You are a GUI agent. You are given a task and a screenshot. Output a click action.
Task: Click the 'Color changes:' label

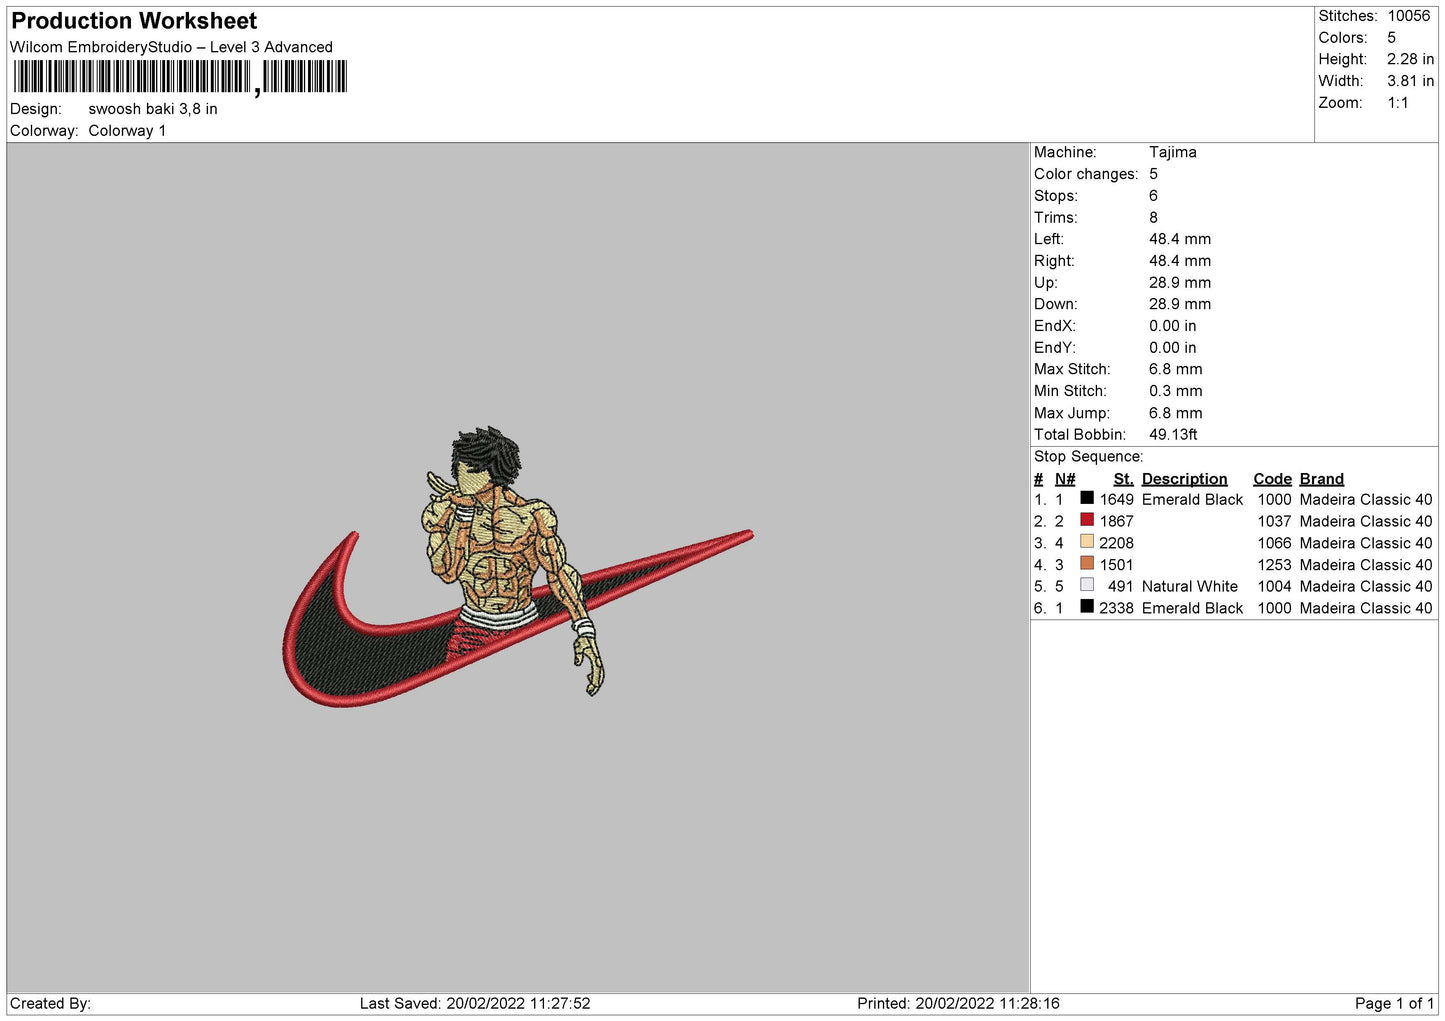1086,174
